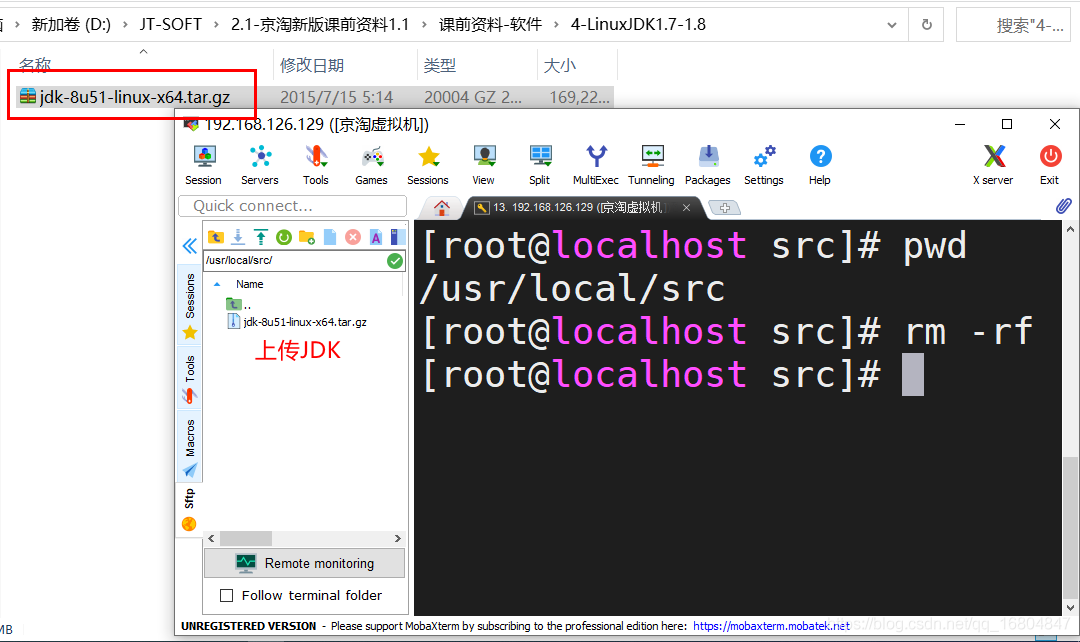Open the home tab icon
This screenshot has height=642, width=1080.
(x=442, y=207)
